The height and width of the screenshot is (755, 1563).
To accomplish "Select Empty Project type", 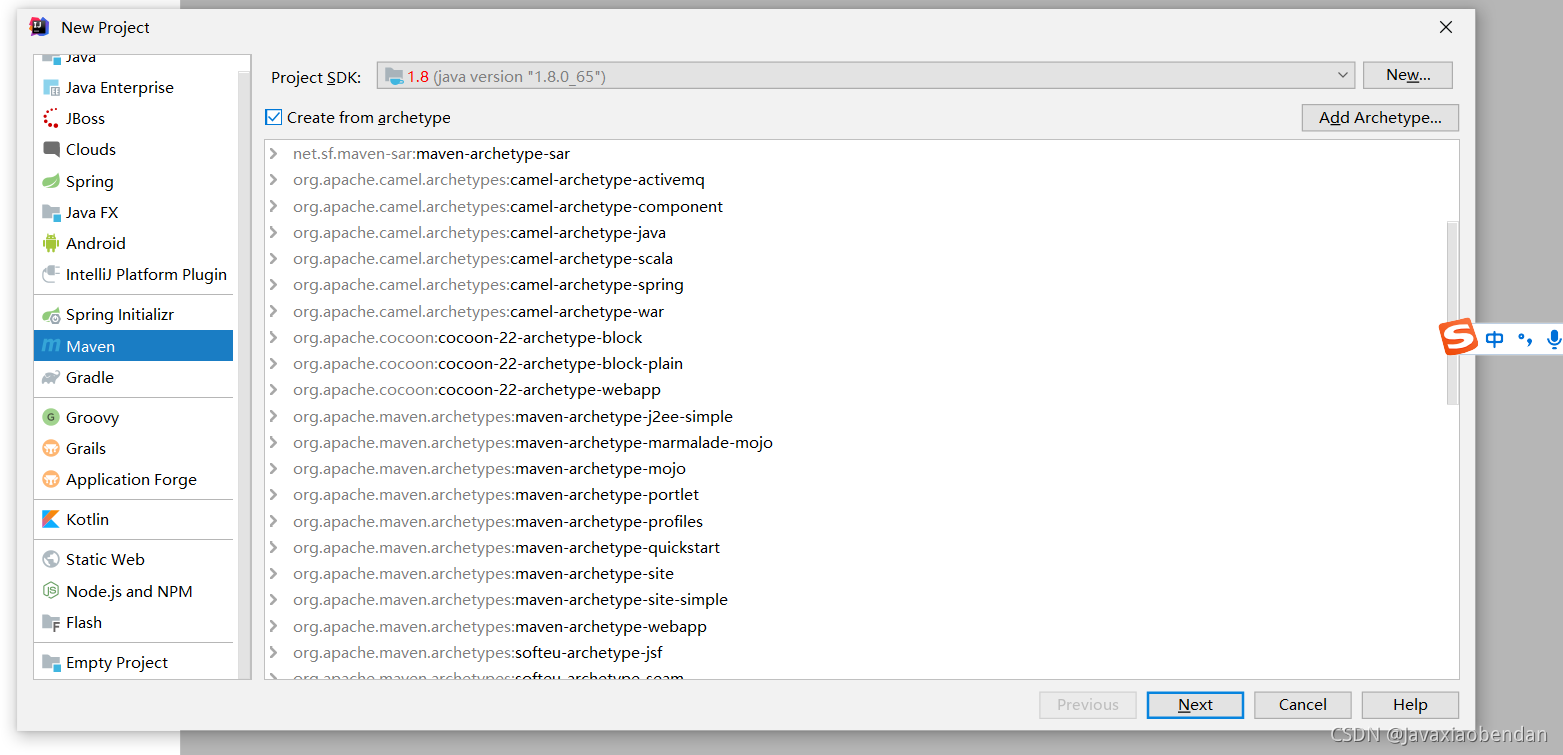I will [x=134, y=663].
